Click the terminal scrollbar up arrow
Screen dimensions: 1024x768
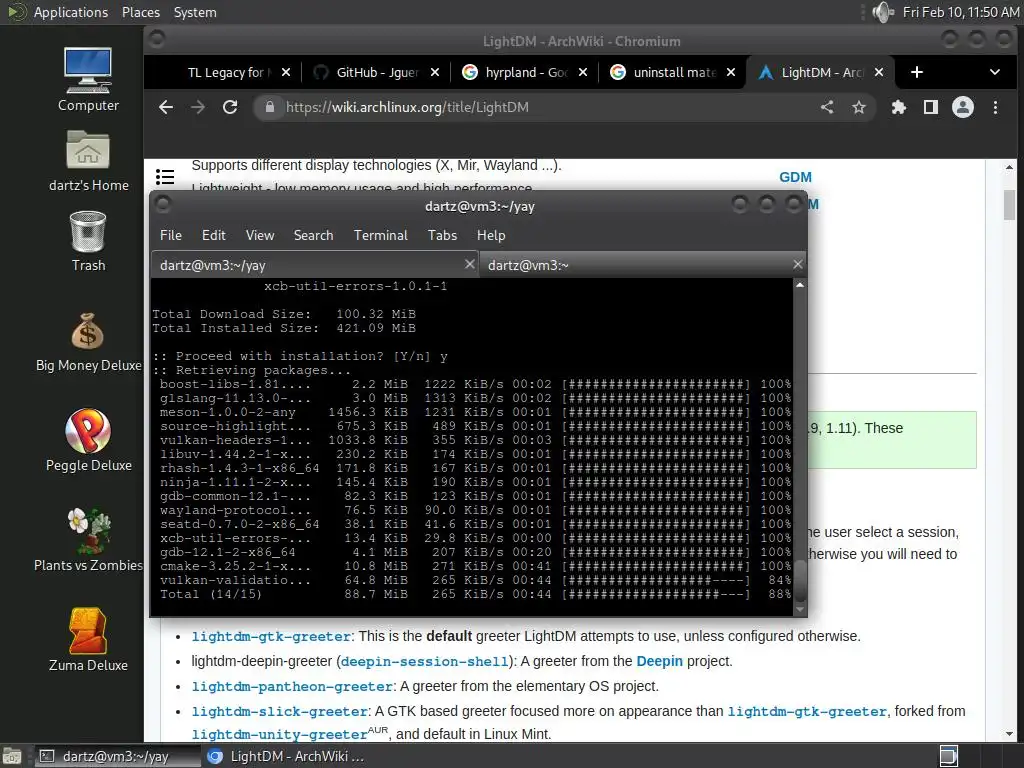point(799,285)
